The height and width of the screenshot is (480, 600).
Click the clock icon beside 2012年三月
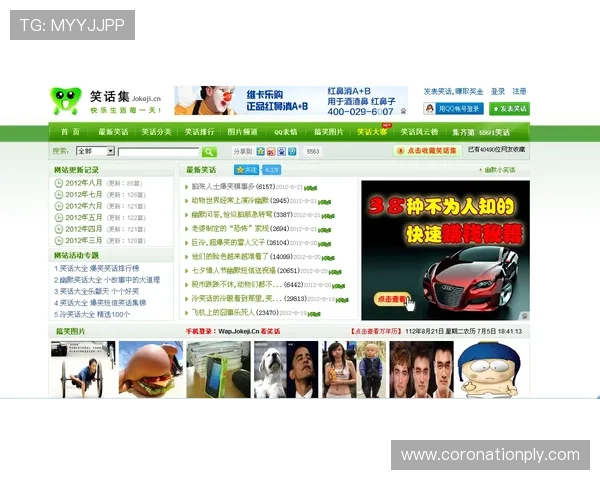59,240
